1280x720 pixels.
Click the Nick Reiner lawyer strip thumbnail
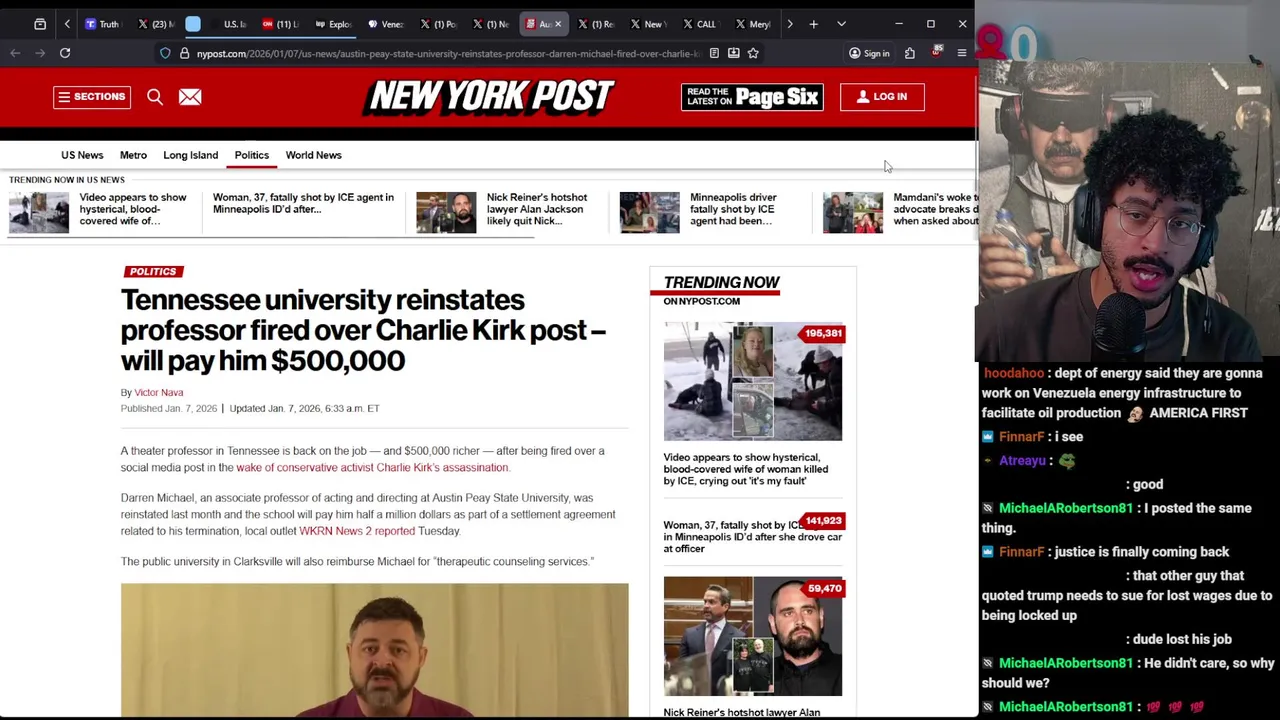pyautogui.click(x=446, y=213)
